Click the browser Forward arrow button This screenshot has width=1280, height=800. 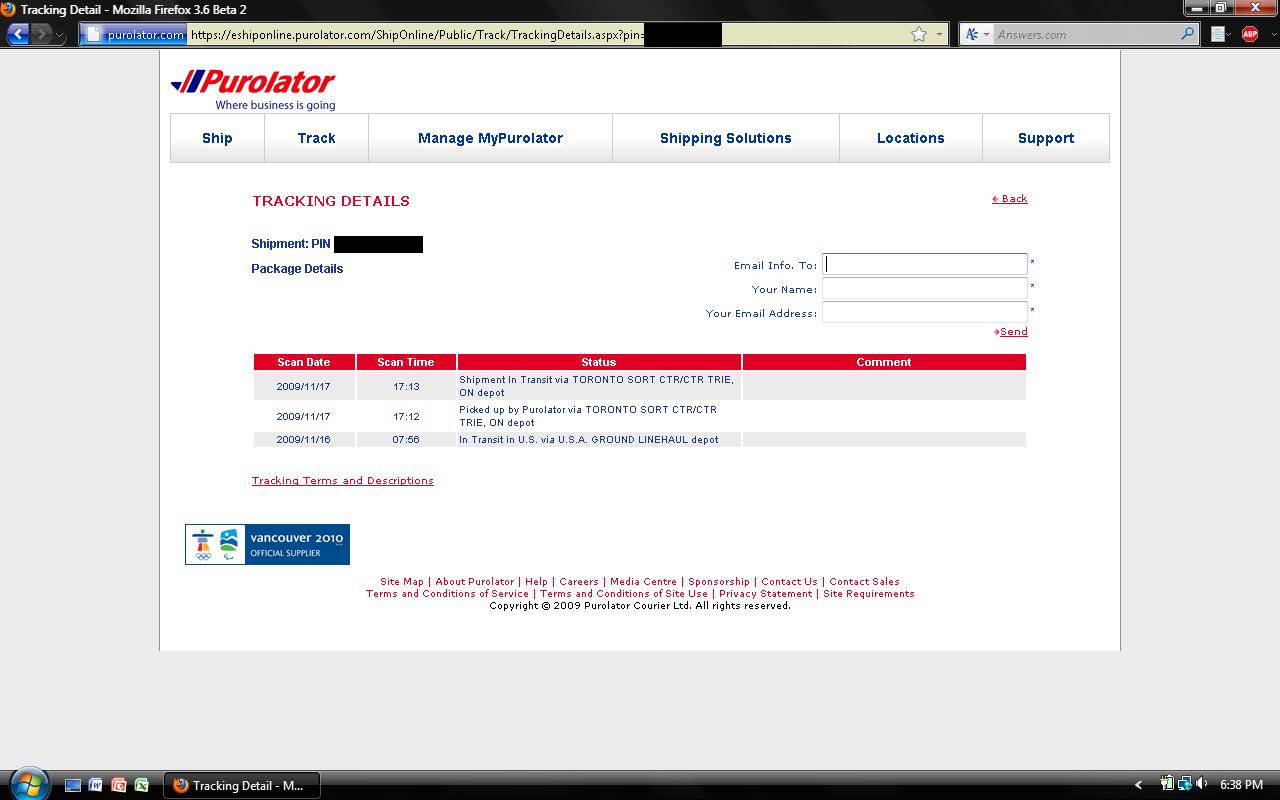[x=41, y=34]
